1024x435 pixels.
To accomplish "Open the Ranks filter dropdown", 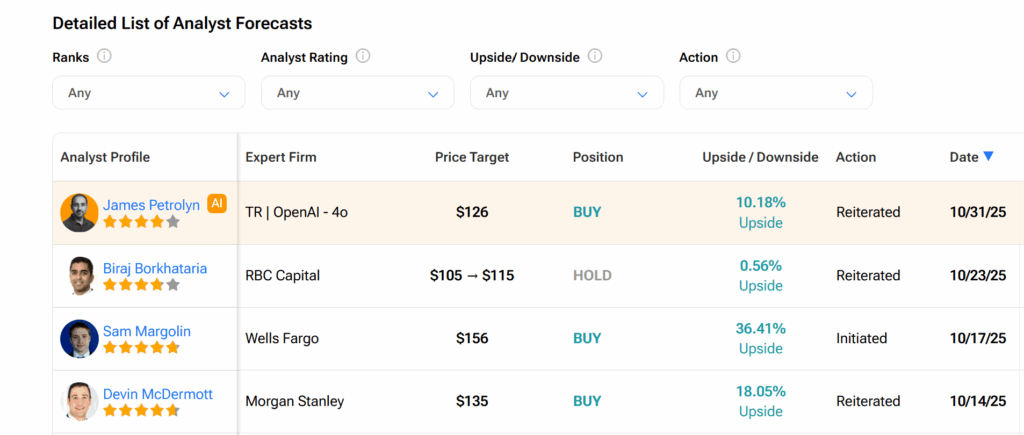I will [x=148, y=93].
